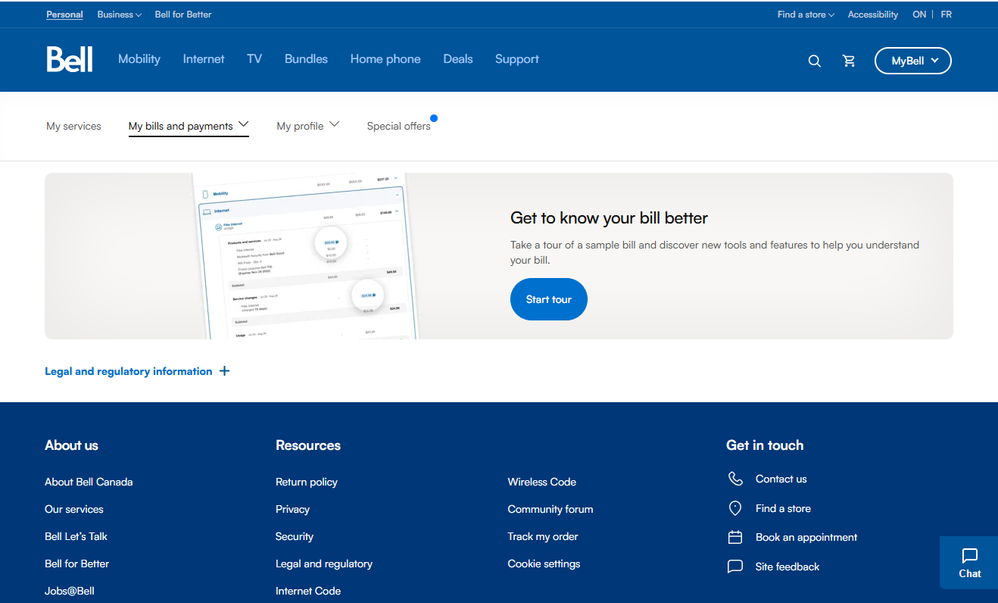Open Jobs@Bell link

(69, 591)
